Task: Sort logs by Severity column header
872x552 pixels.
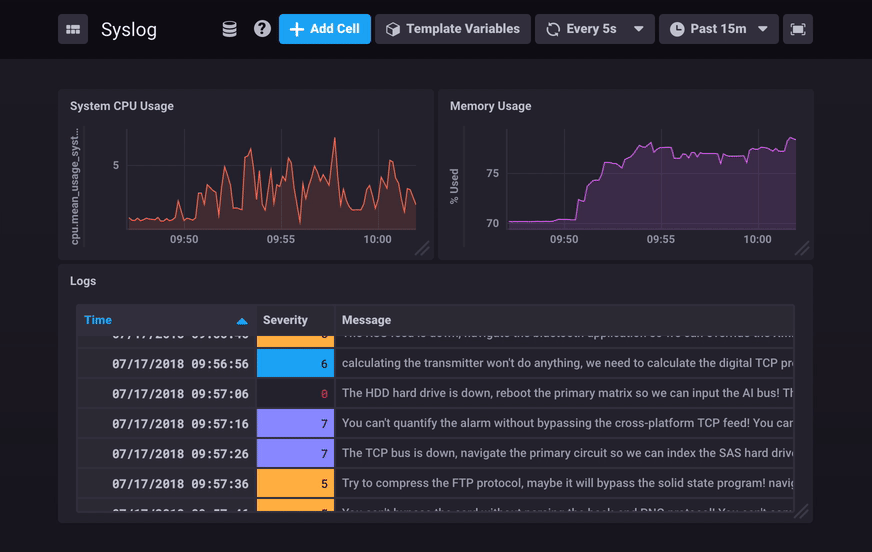Action: pyautogui.click(x=285, y=320)
